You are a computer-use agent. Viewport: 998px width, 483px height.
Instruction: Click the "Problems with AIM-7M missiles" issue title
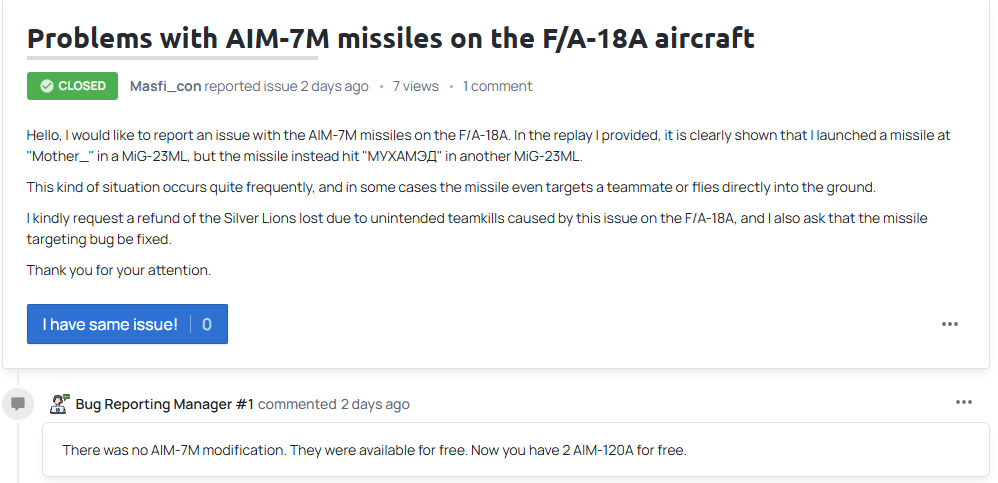[x=390, y=38]
